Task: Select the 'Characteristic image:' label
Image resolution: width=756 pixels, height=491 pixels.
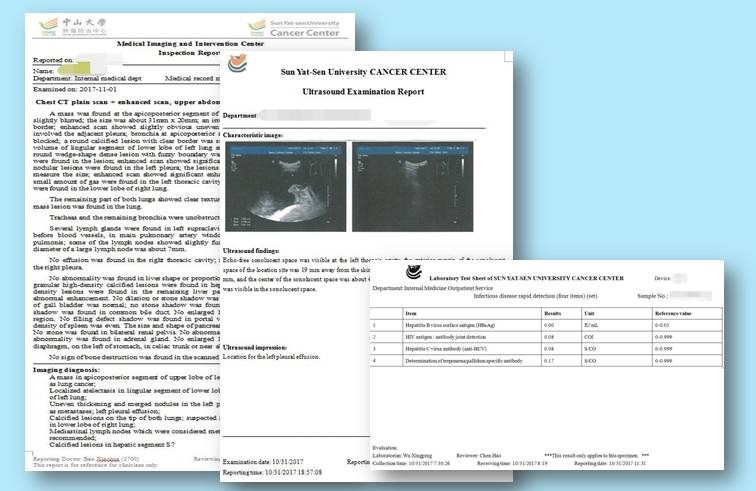Action: tap(253, 135)
